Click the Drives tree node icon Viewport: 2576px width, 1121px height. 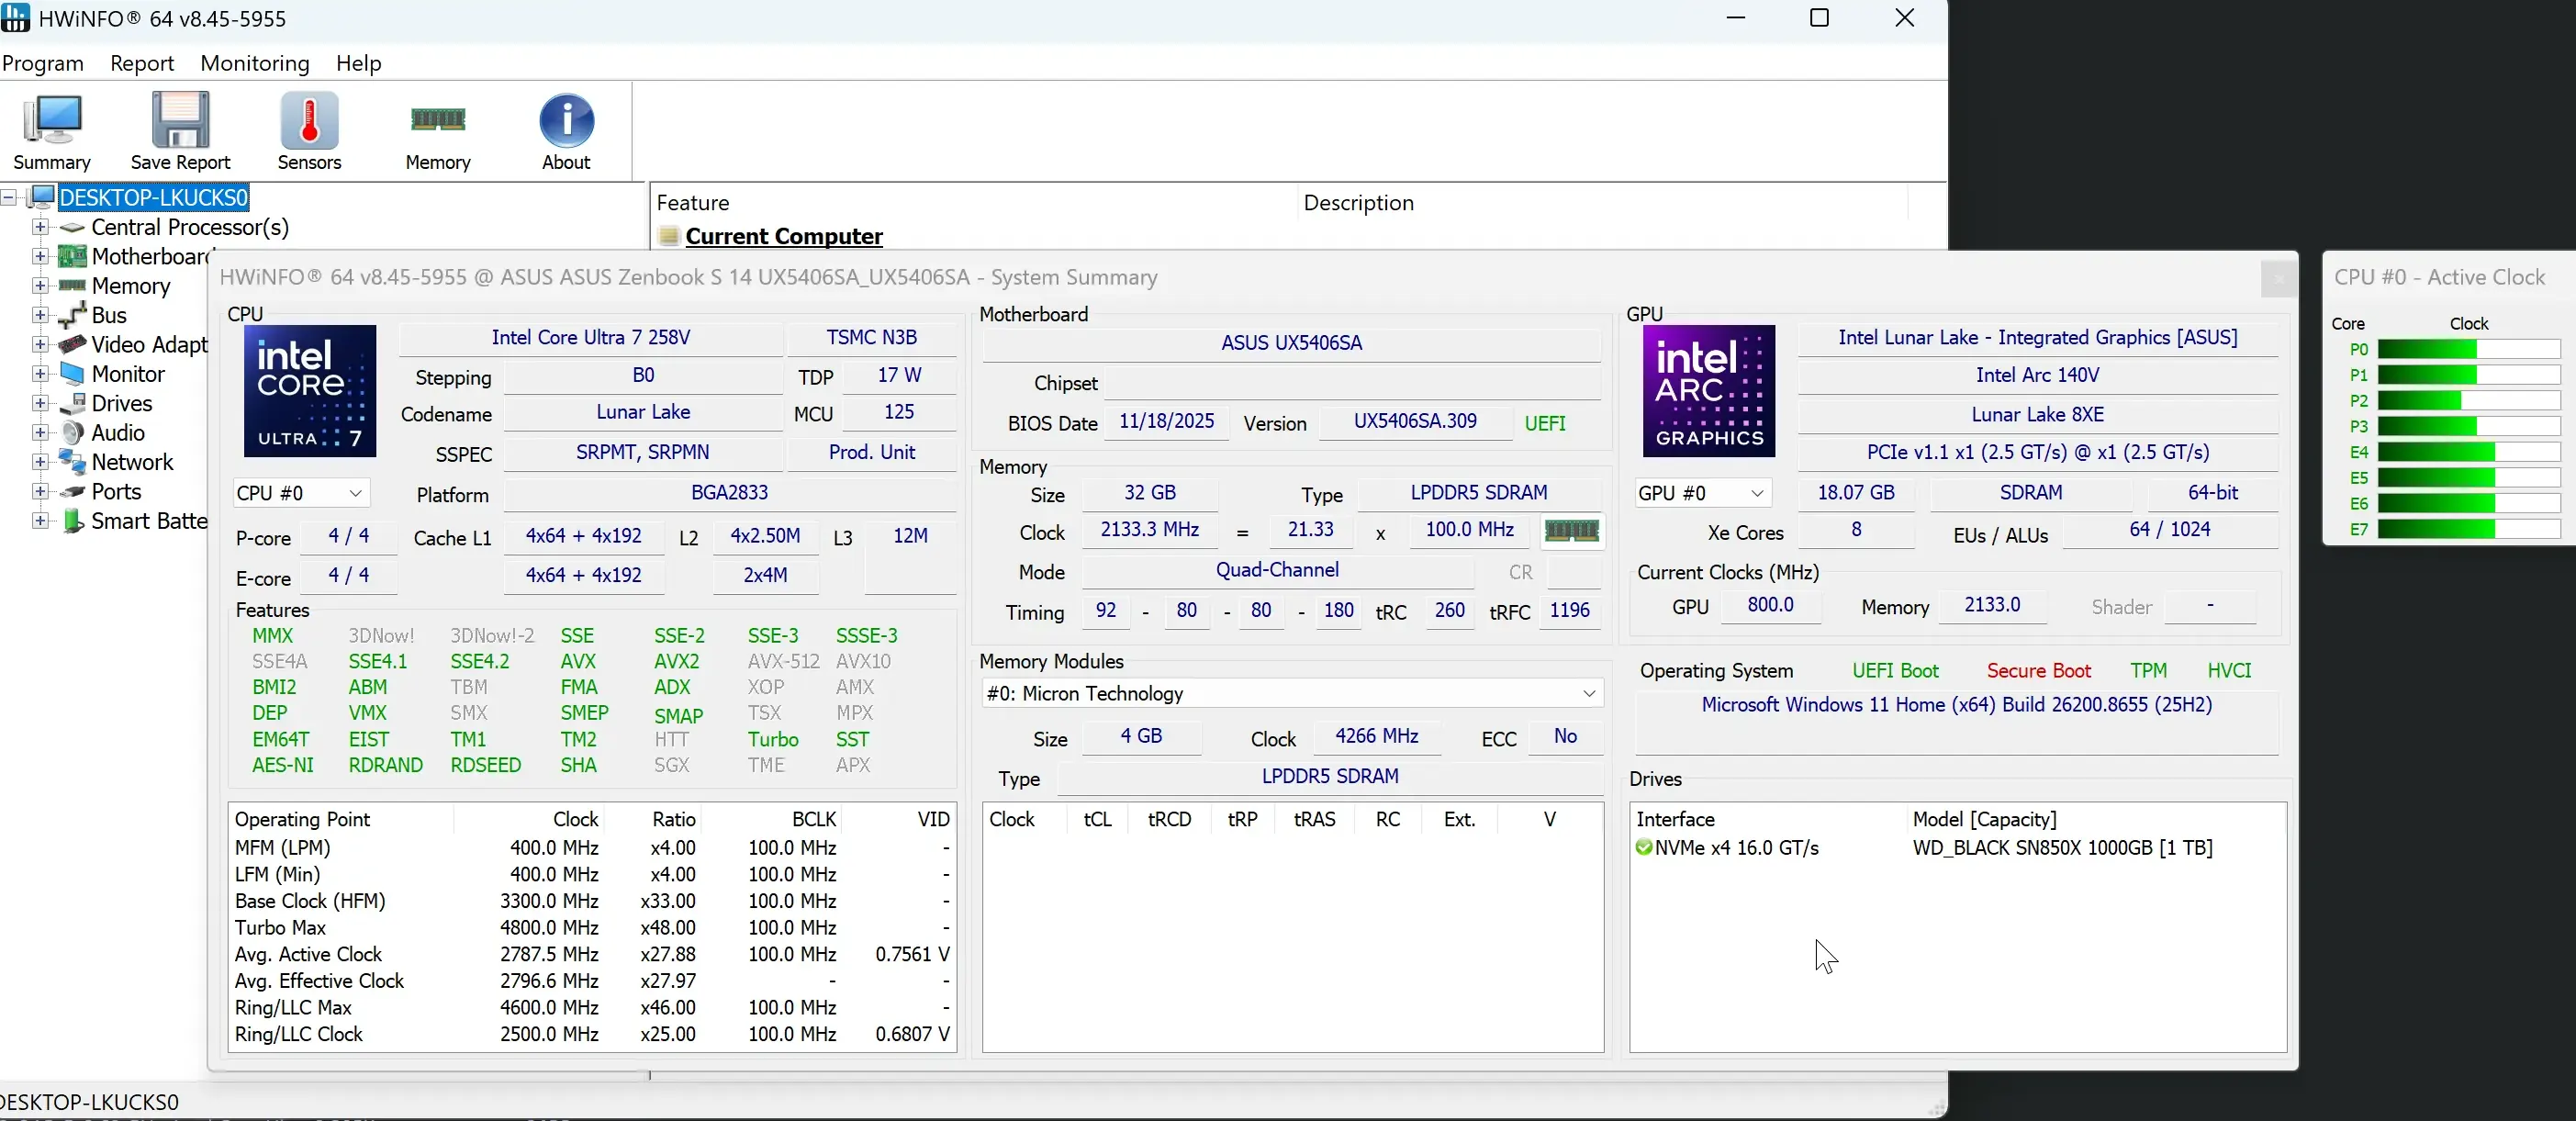[x=72, y=404]
